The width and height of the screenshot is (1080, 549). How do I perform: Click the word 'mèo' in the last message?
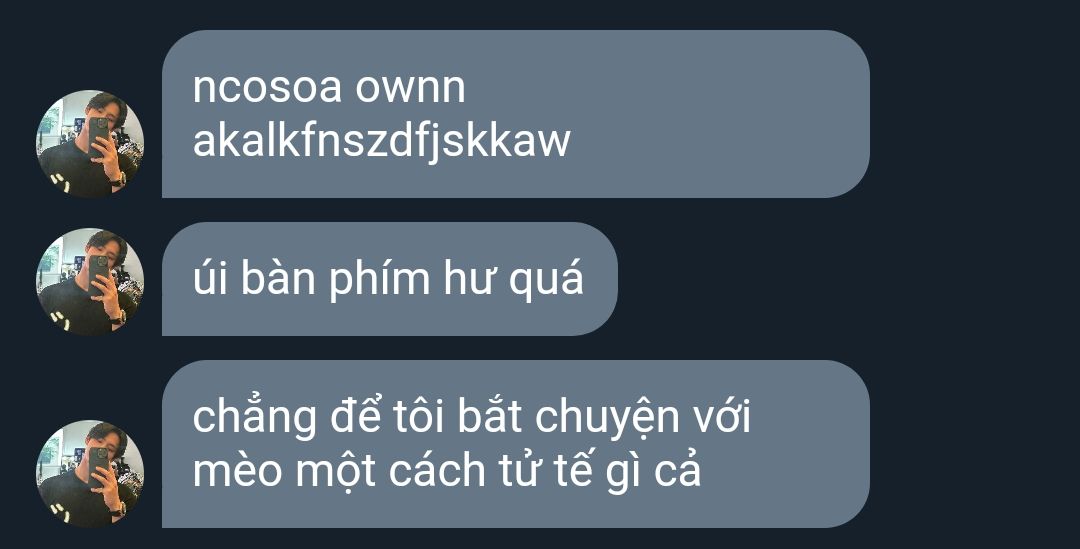(x=238, y=473)
